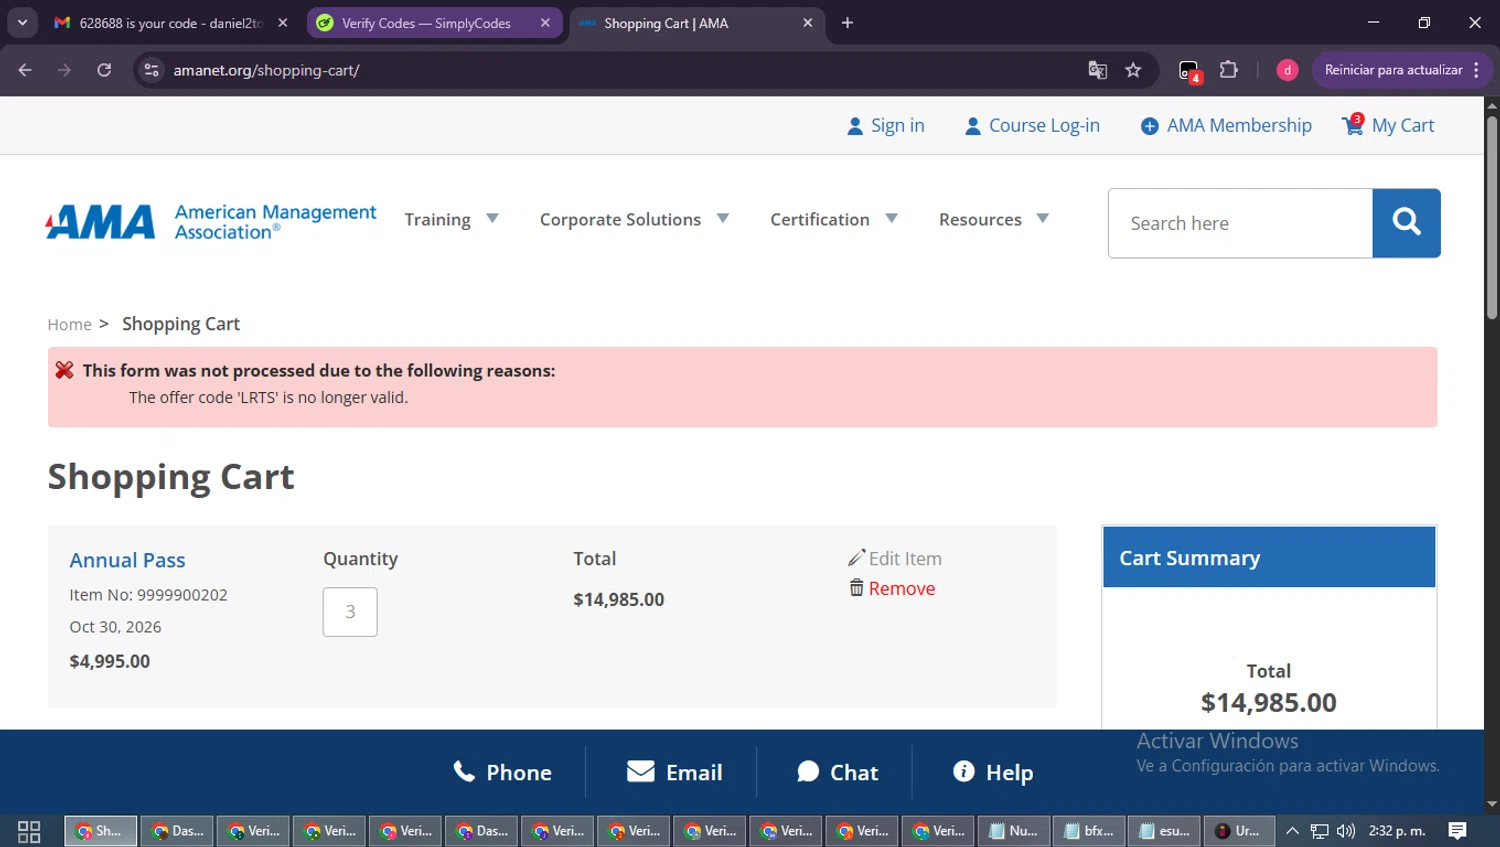Open a new browser tab
The image size is (1500, 847).
tap(847, 23)
